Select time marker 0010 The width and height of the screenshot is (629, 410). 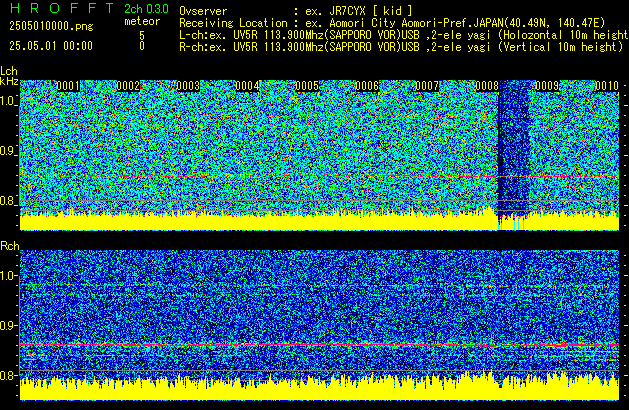point(607,86)
